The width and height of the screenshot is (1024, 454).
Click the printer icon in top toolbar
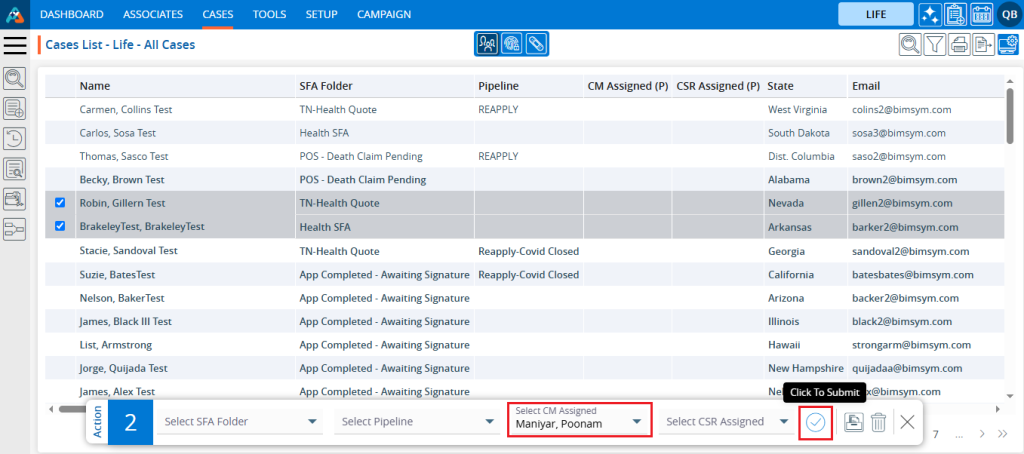click(959, 44)
